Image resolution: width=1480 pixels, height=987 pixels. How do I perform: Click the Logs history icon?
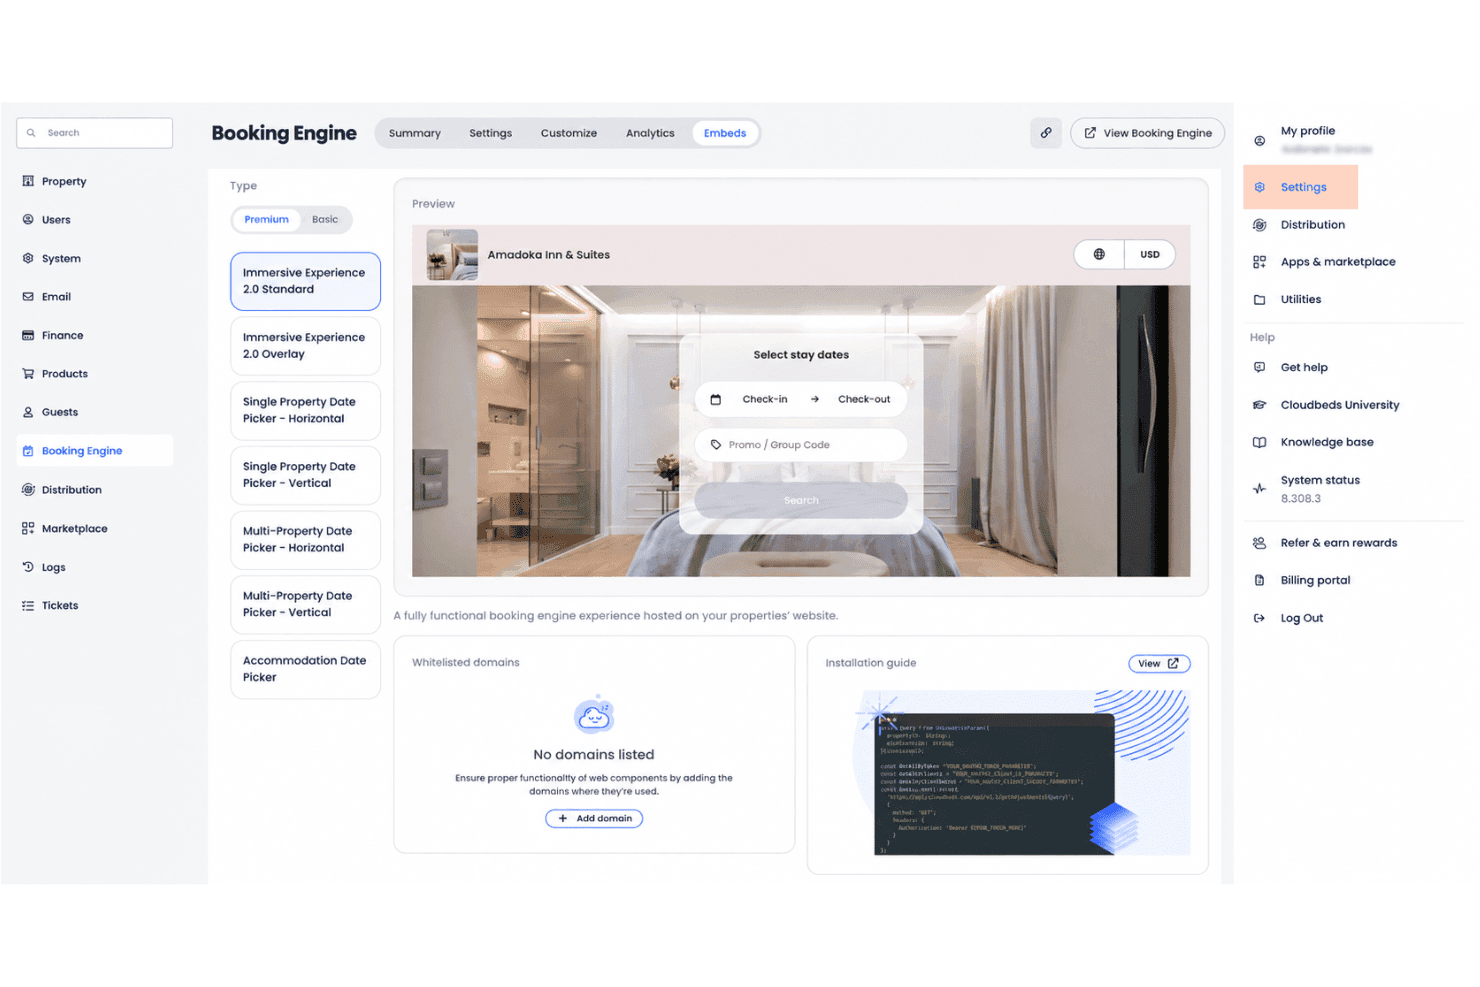click(28, 567)
